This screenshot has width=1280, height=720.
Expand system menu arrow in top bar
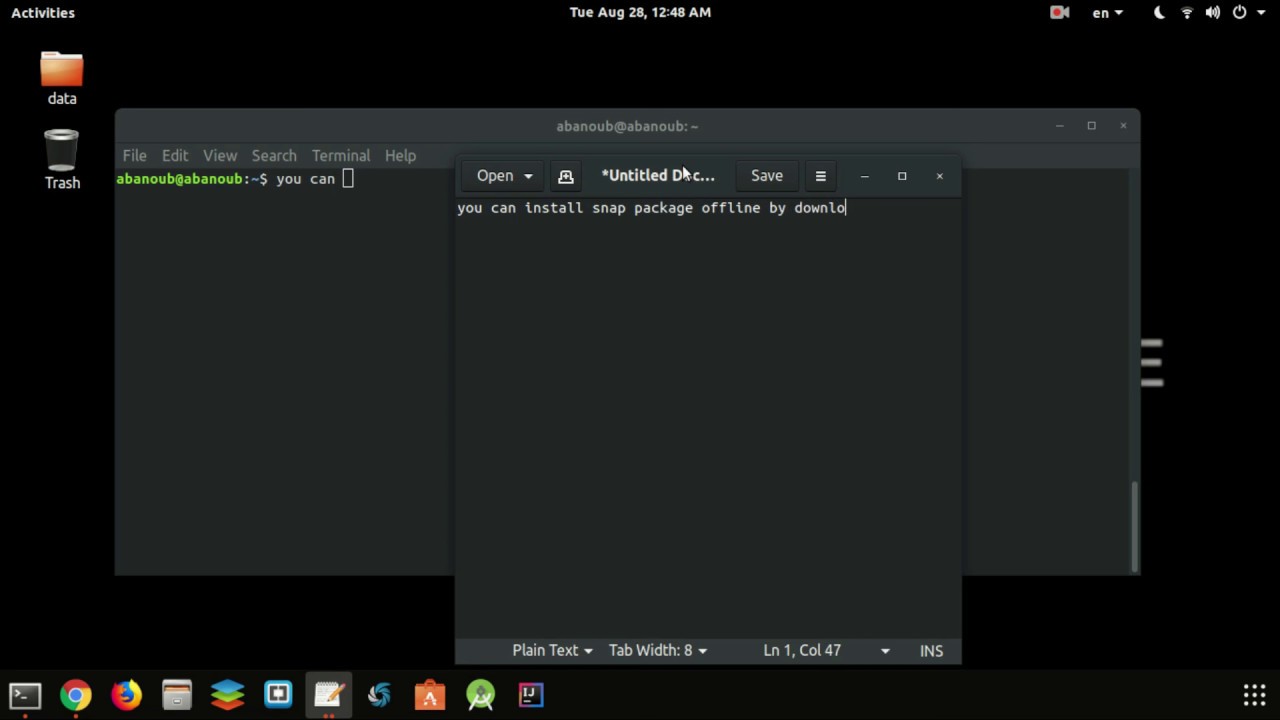pos(1261,13)
